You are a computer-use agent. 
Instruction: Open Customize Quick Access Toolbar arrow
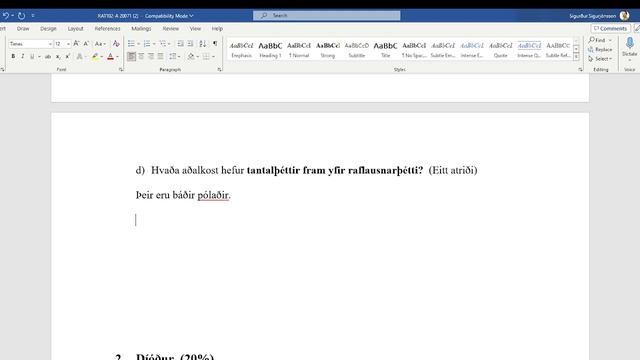tap(33, 16)
